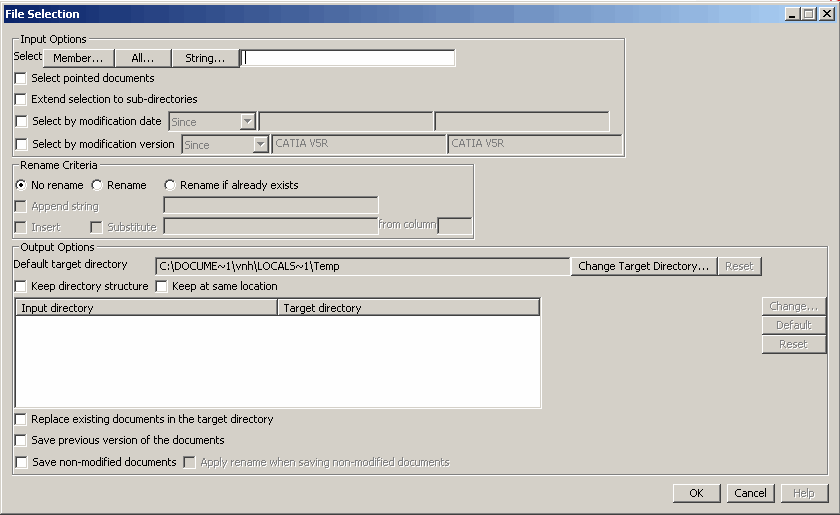Enable Select pointed documents checkbox

pyautogui.click(x=21, y=78)
